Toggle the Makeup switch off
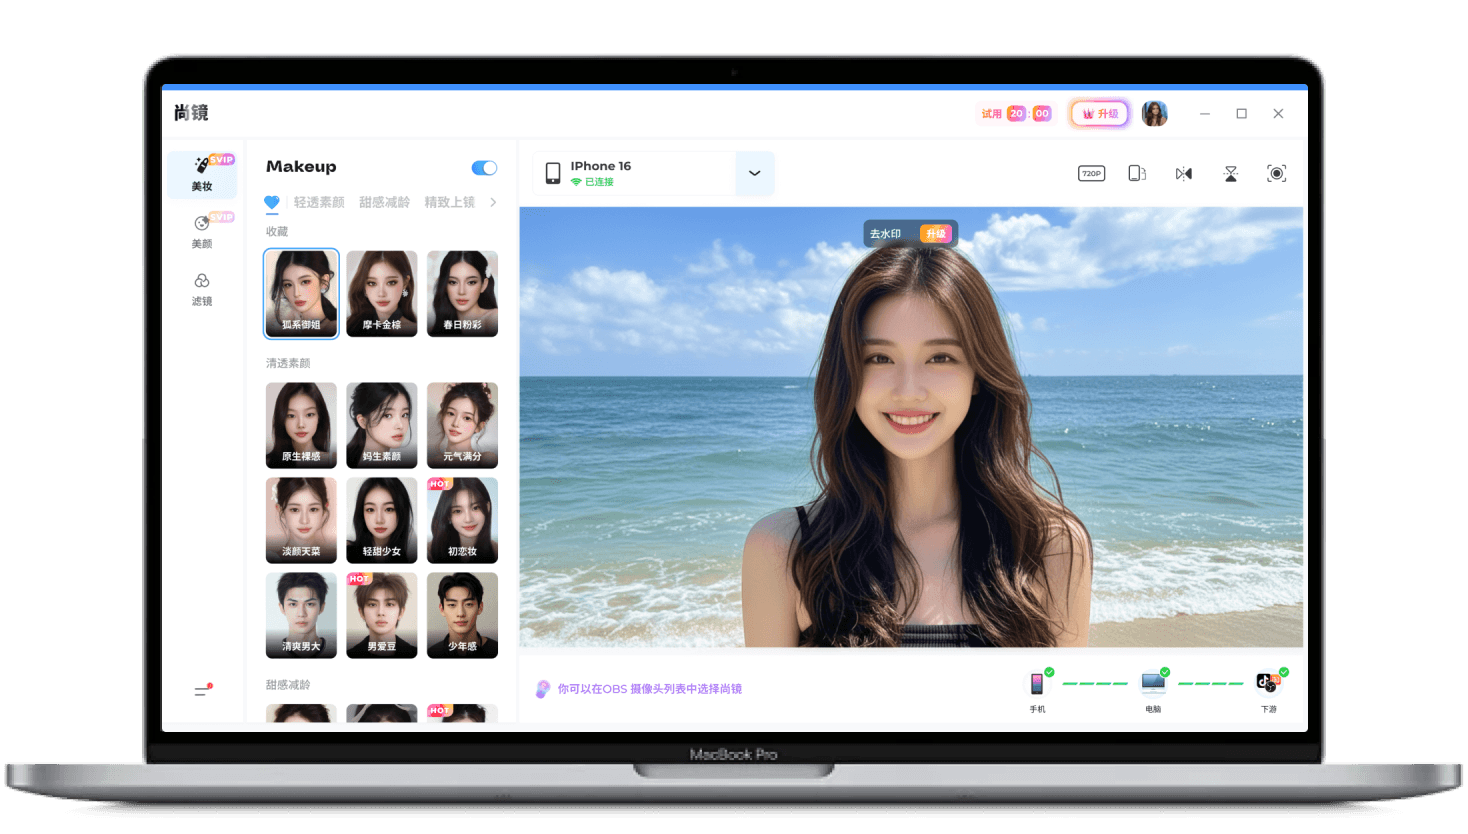The height and width of the screenshot is (834, 1468). tap(484, 168)
